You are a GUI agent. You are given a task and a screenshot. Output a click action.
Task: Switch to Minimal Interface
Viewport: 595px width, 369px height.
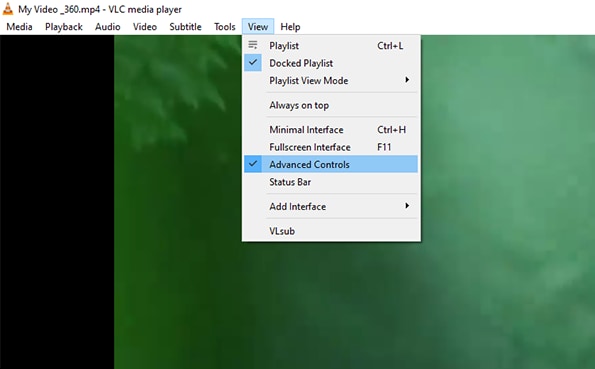click(331, 129)
